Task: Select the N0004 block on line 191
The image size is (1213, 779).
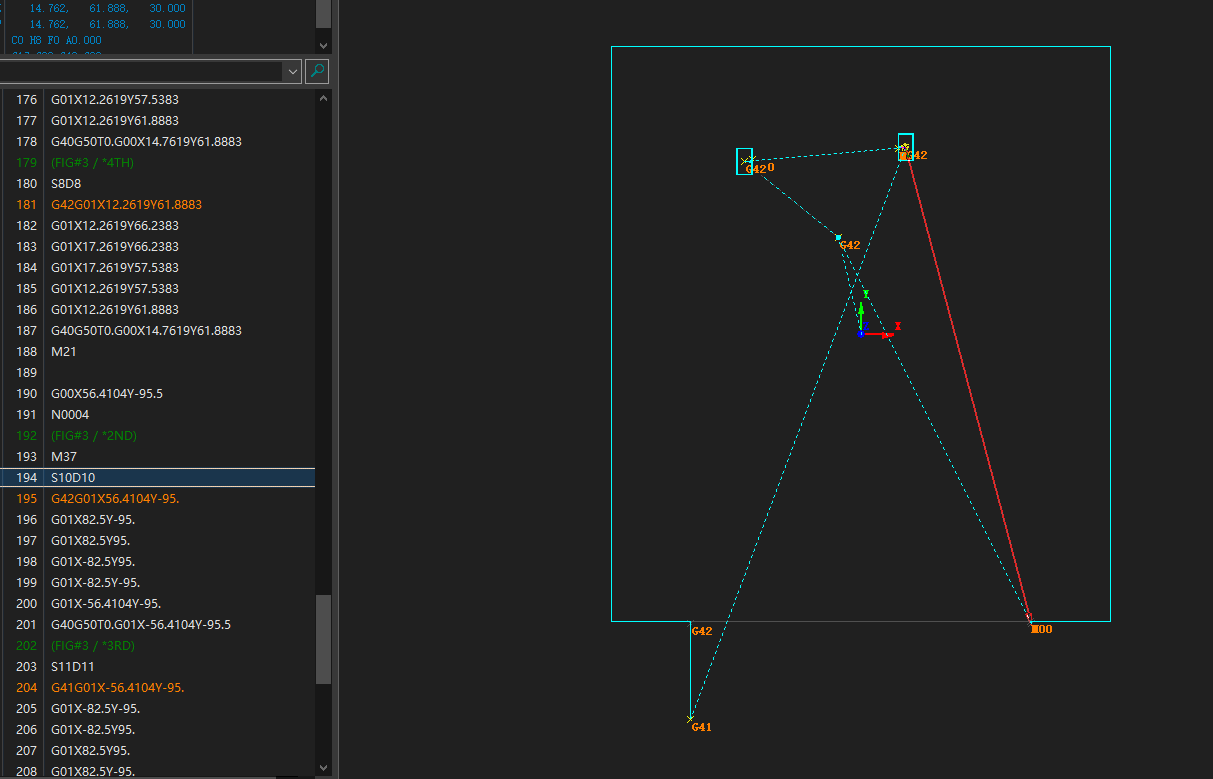Action: [x=70, y=414]
